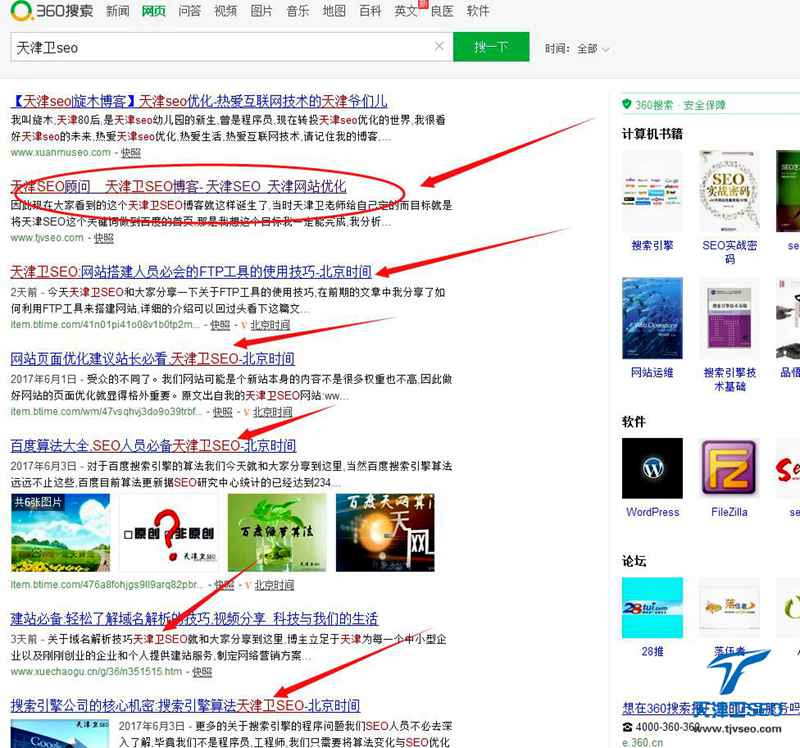Clear the search box with the X
This screenshot has height=748, width=800.
pos(438,47)
